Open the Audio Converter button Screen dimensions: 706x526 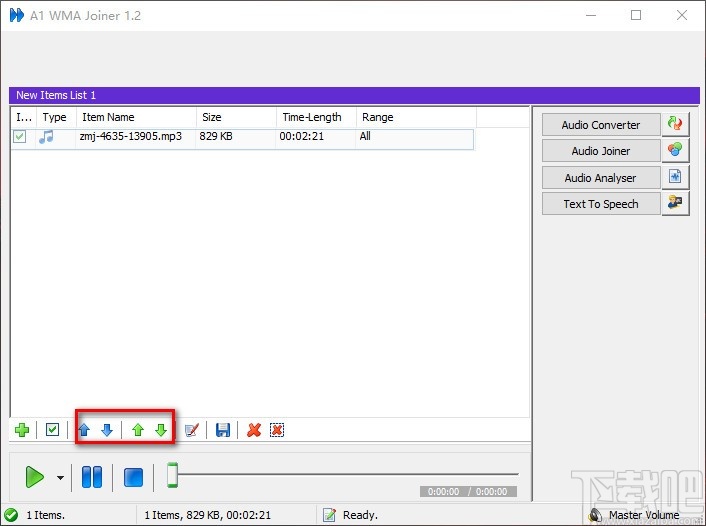pos(601,125)
